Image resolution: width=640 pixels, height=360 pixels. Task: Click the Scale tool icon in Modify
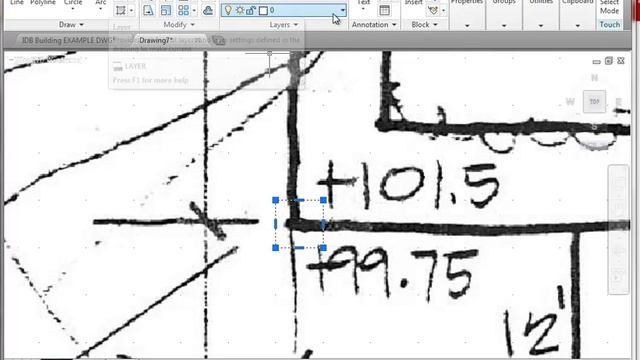click(x=149, y=10)
